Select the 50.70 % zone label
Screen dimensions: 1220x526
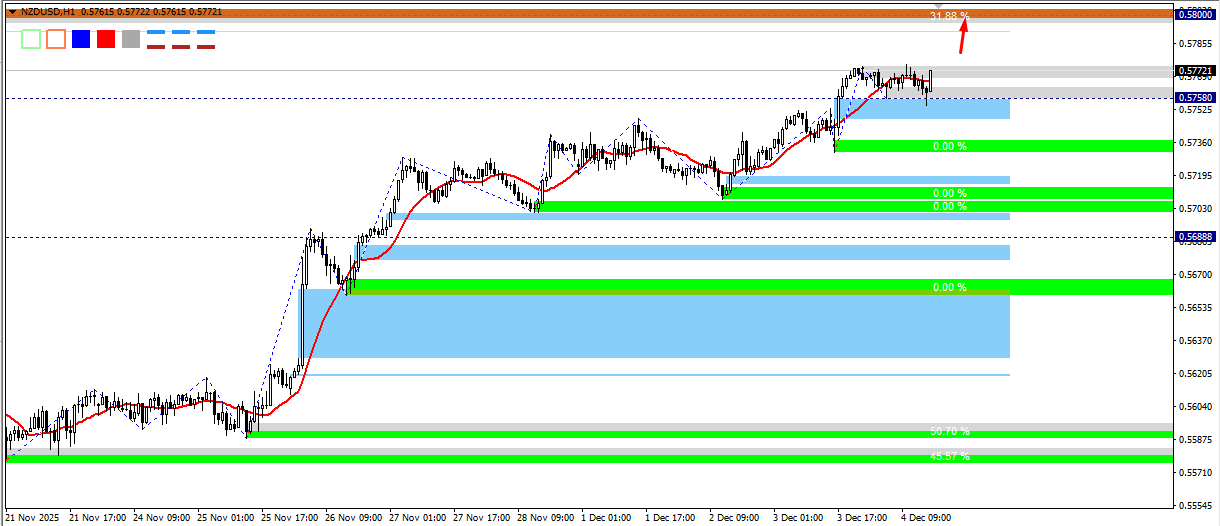pos(949,432)
